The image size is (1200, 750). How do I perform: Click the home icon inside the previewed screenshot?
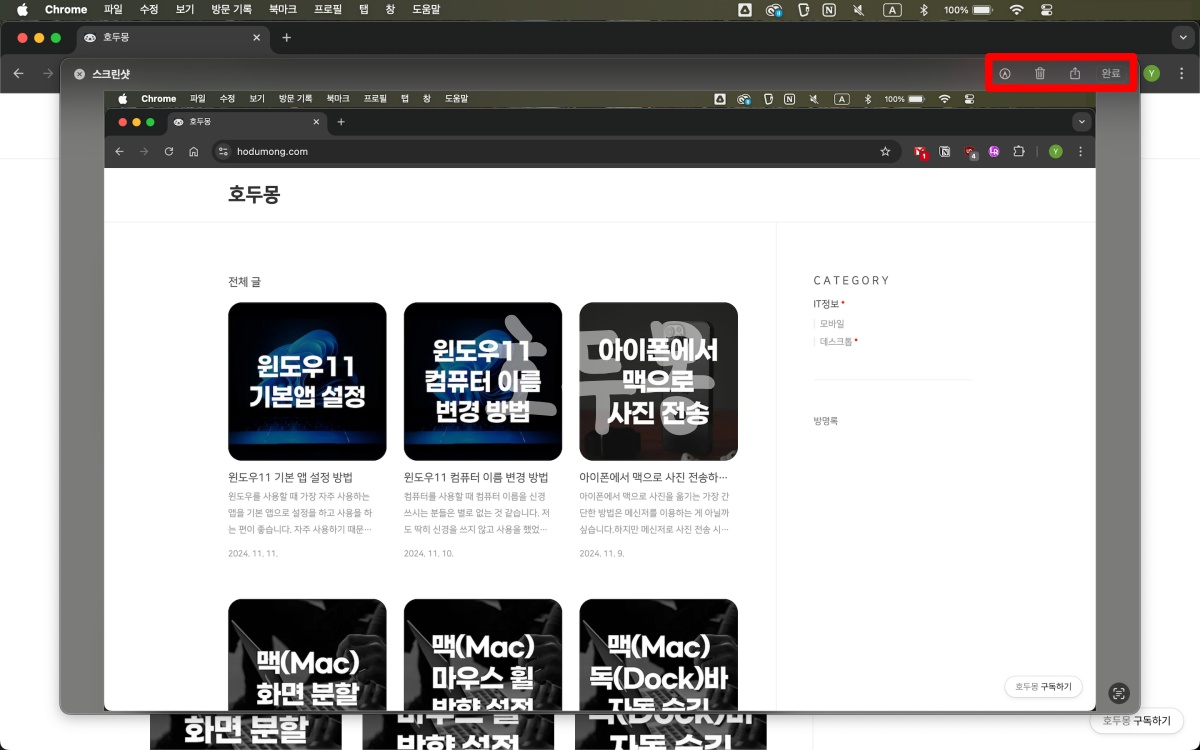(193, 152)
